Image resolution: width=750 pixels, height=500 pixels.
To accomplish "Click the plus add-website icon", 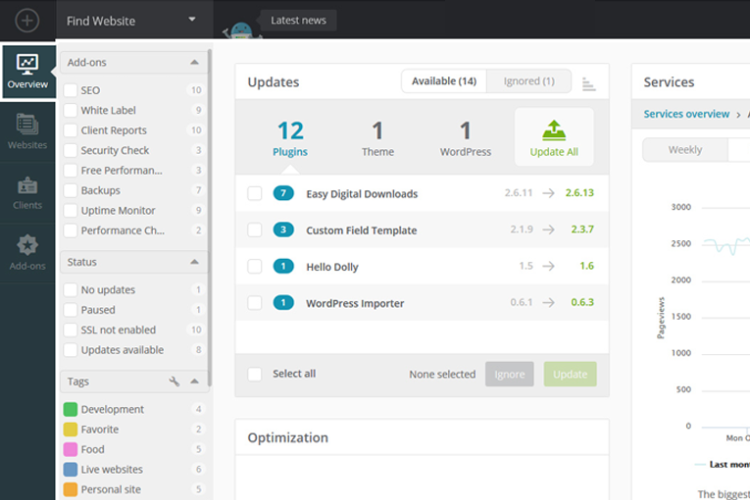I will click(x=27, y=20).
